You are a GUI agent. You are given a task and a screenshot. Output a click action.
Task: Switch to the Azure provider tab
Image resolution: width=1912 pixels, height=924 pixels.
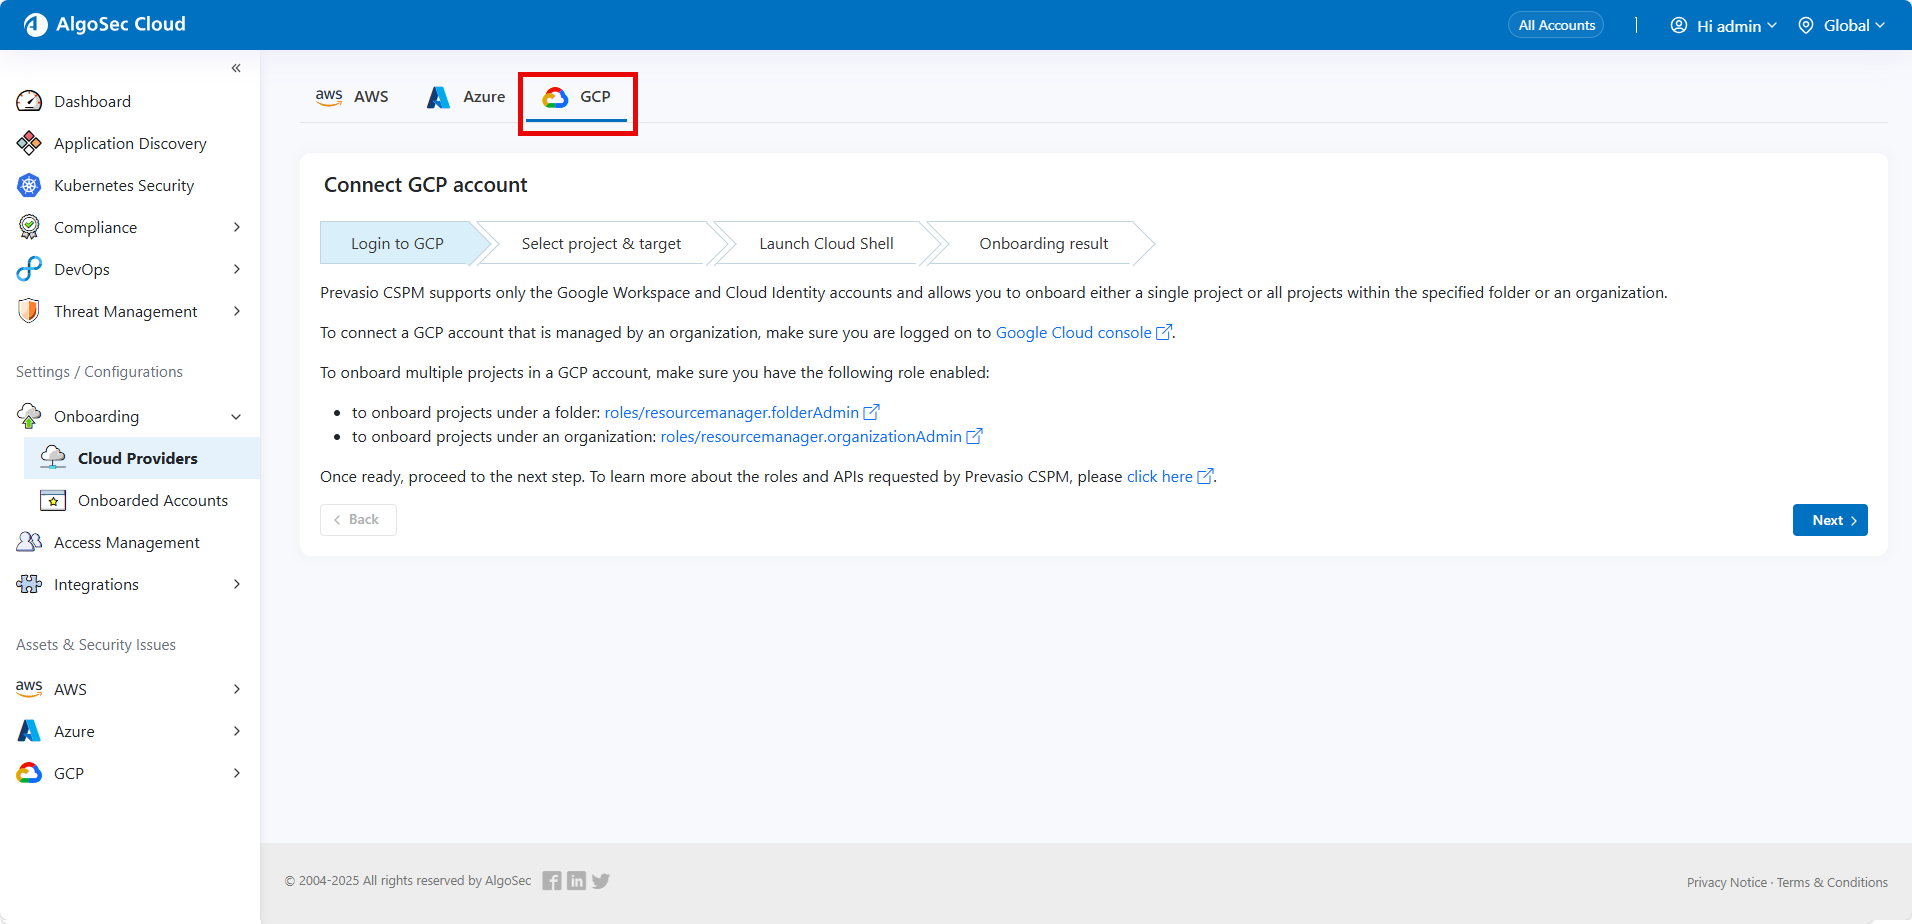[466, 97]
